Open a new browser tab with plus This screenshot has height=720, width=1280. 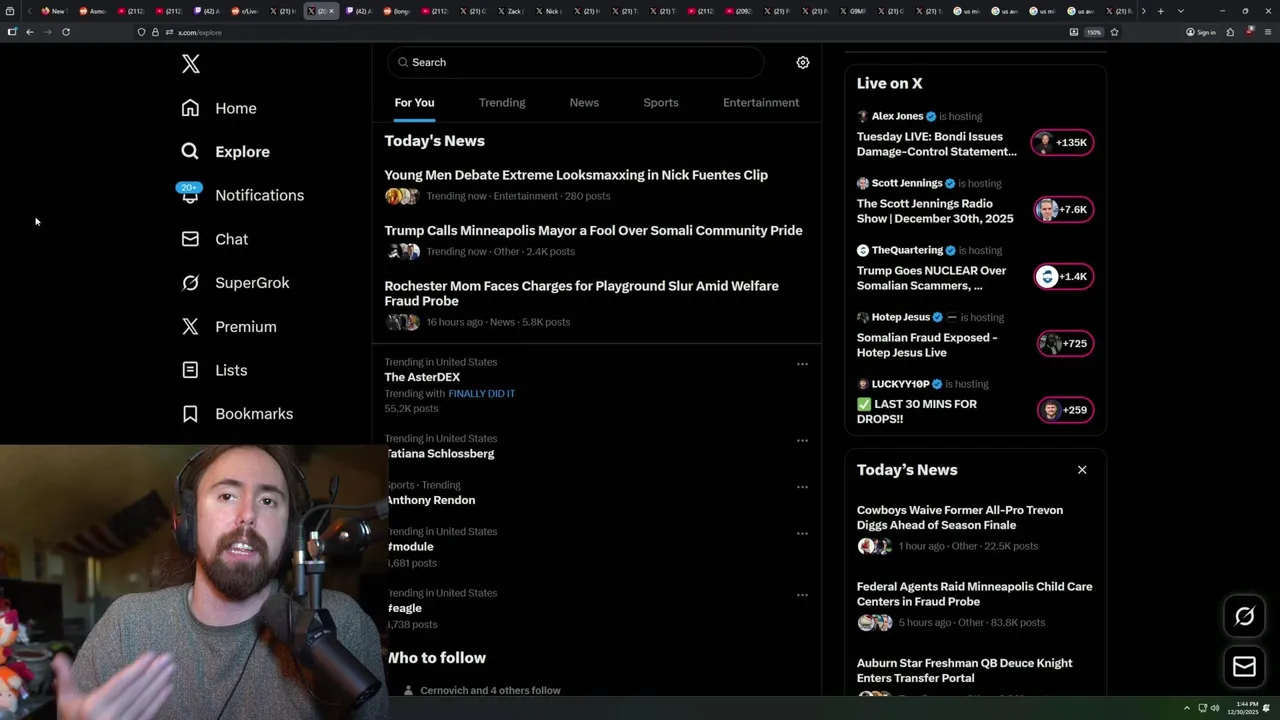pyautogui.click(x=1160, y=11)
